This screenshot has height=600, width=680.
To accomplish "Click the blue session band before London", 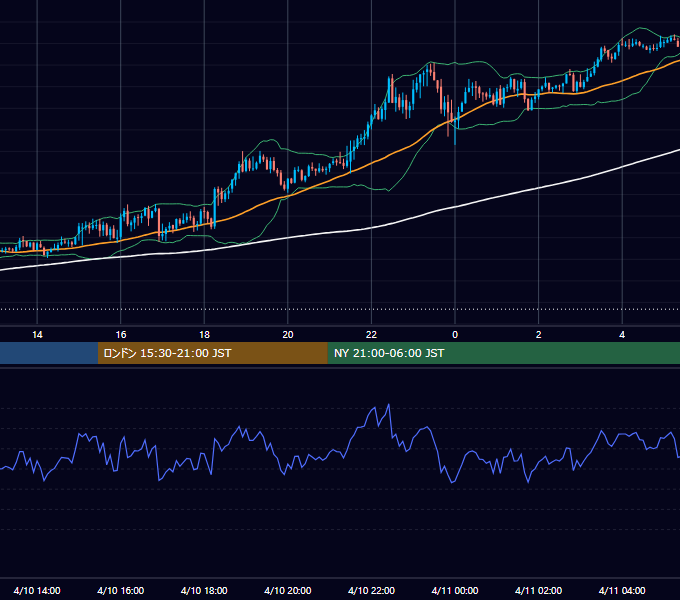I will coord(49,353).
